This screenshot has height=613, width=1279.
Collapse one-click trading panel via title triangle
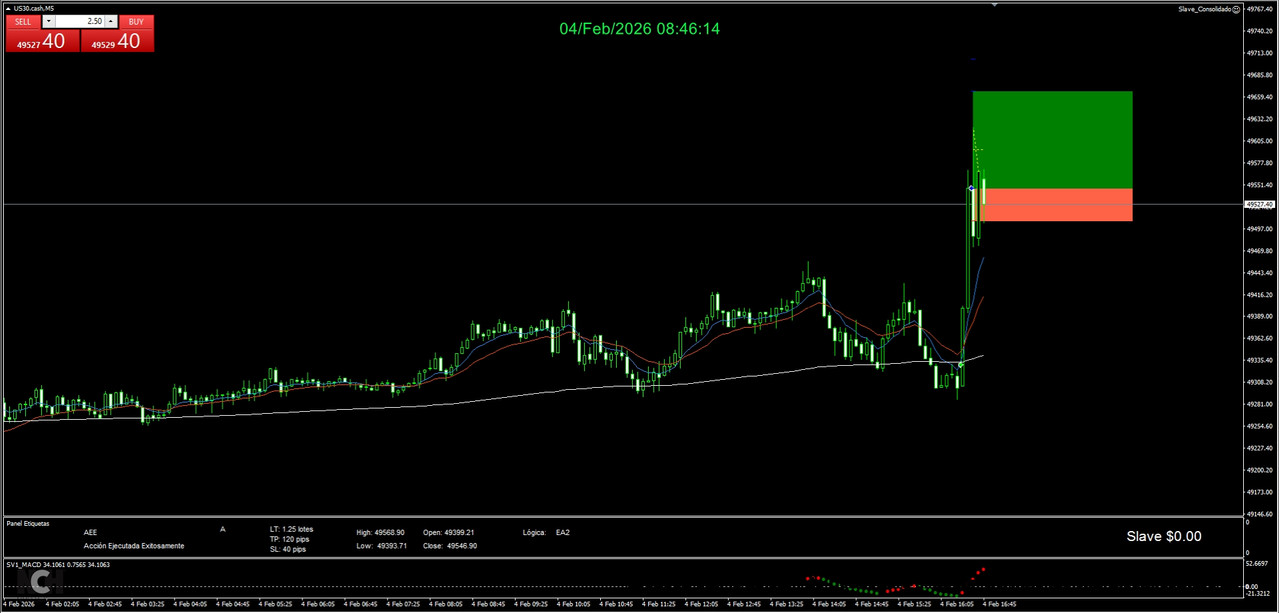[x=8, y=8]
